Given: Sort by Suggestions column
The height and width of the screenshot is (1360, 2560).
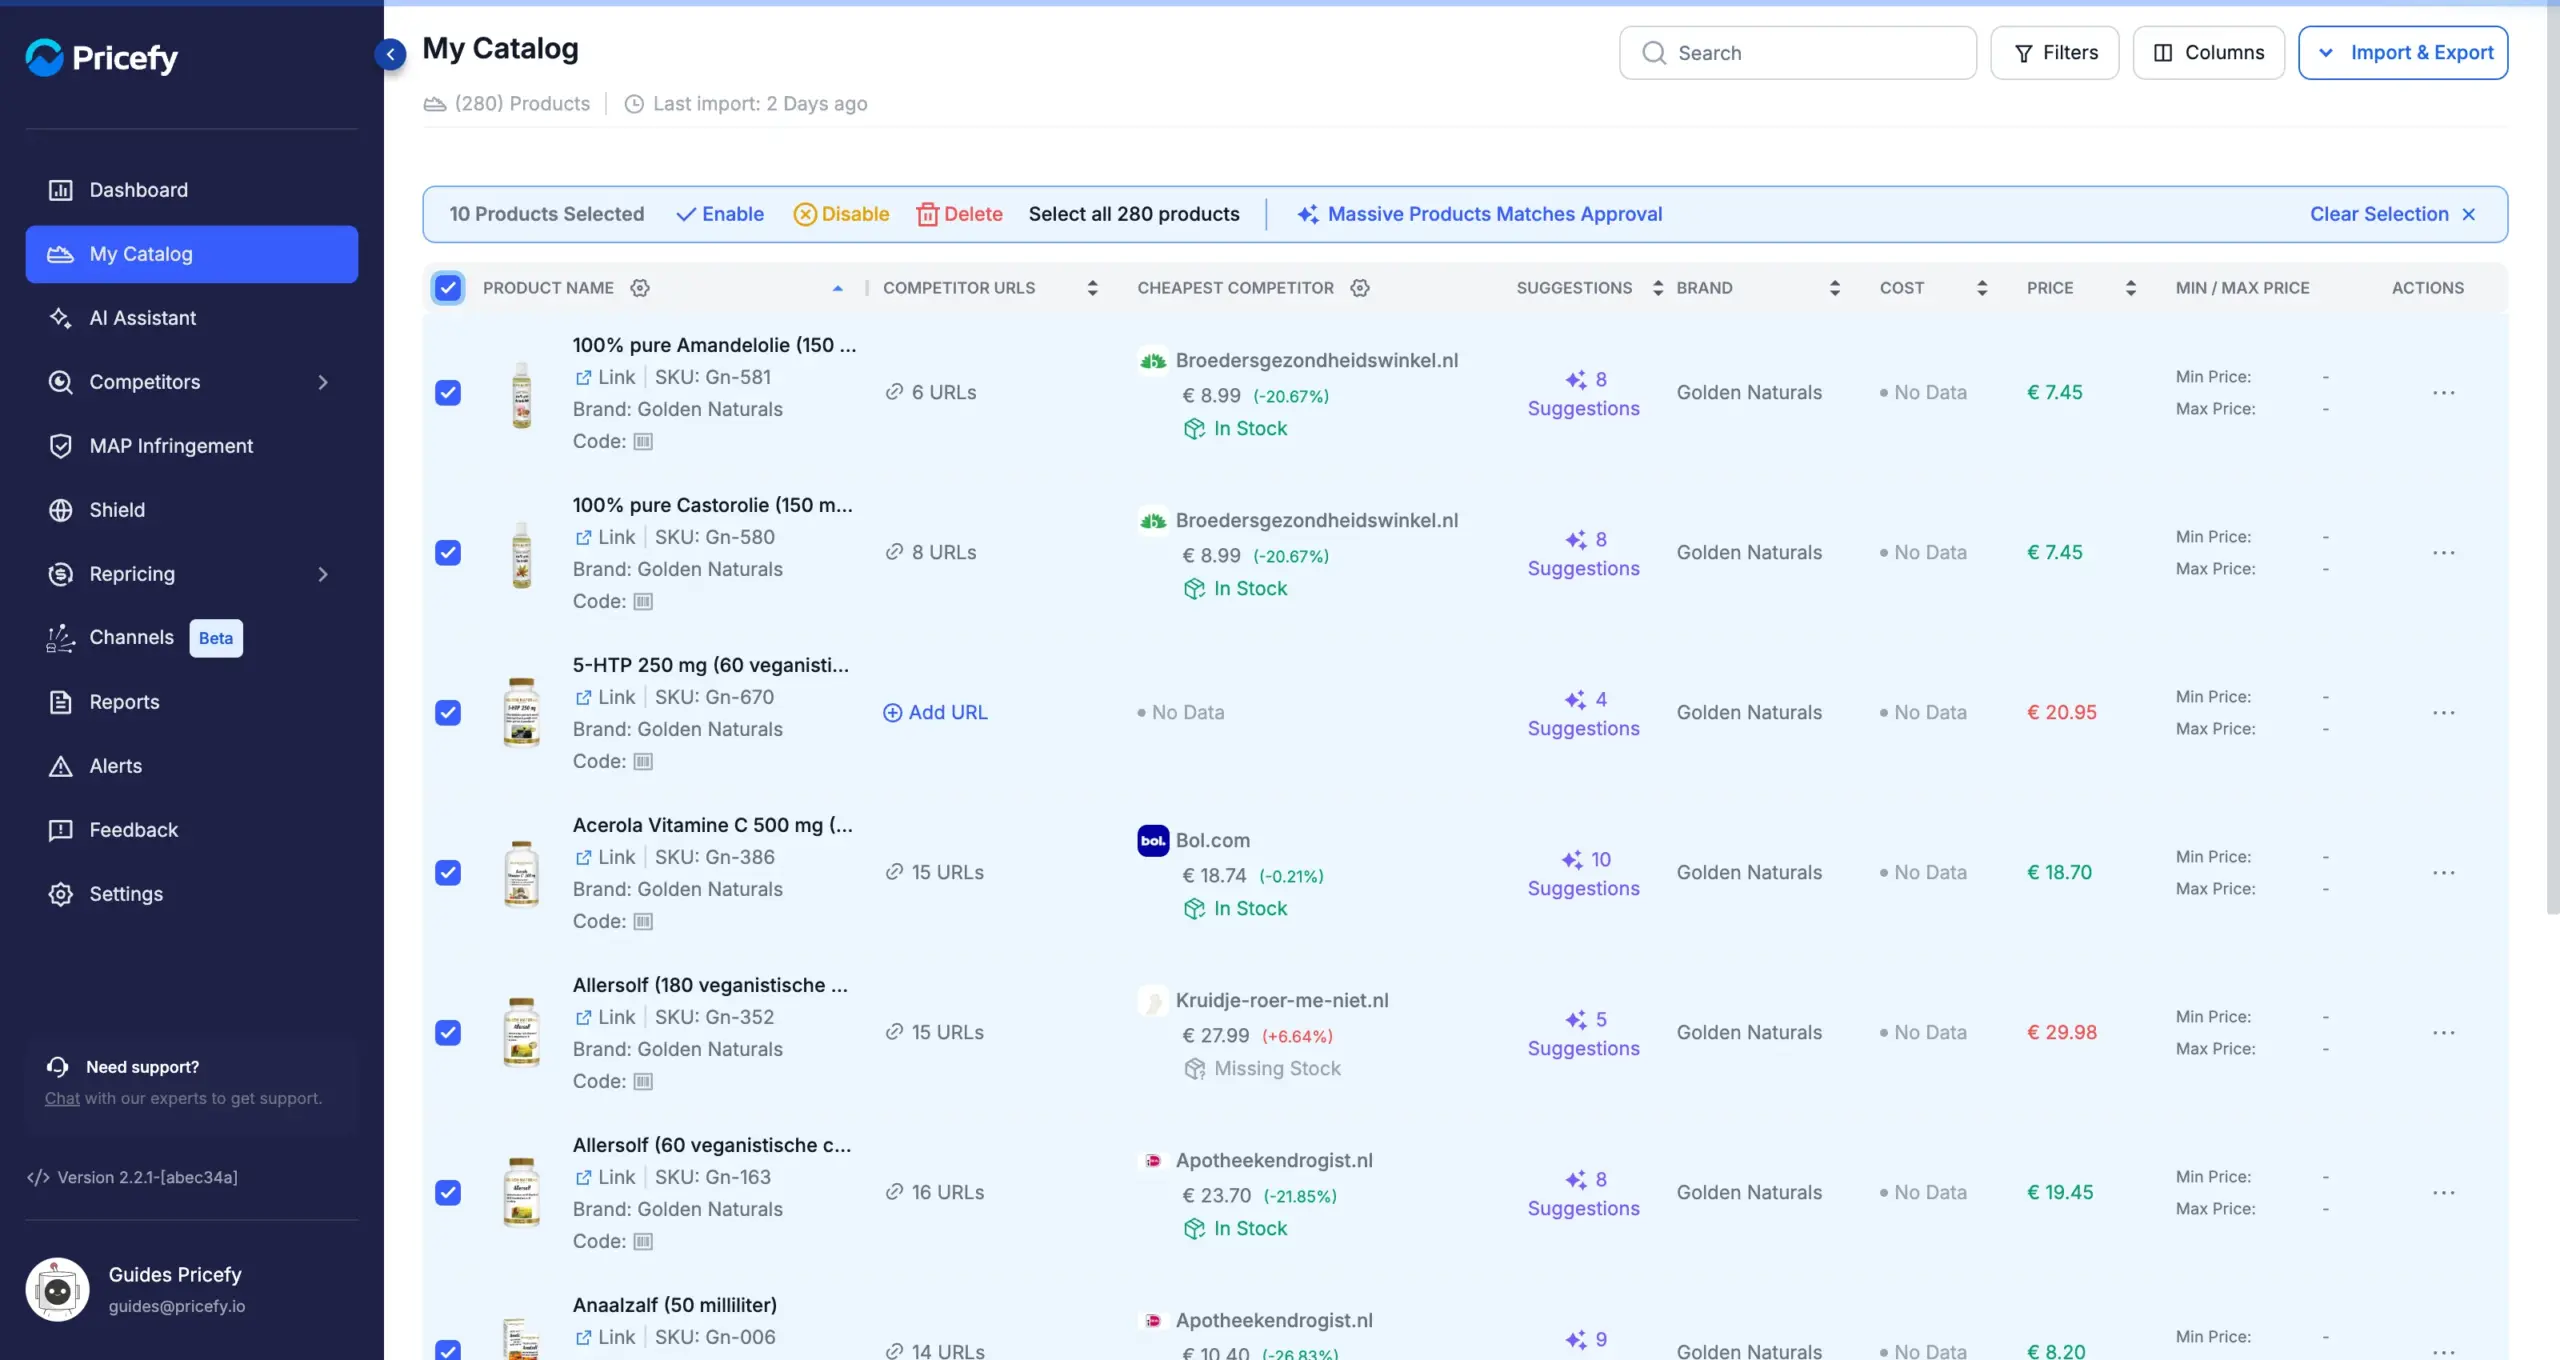Looking at the screenshot, I should tap(1658, 288).
